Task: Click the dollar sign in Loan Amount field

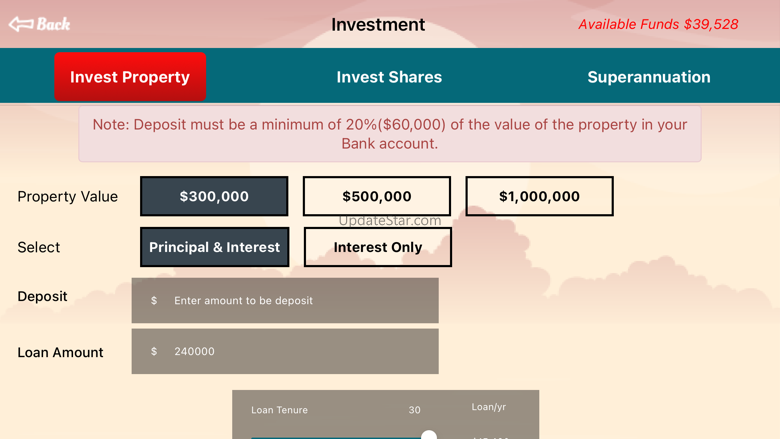Action: 154,351
